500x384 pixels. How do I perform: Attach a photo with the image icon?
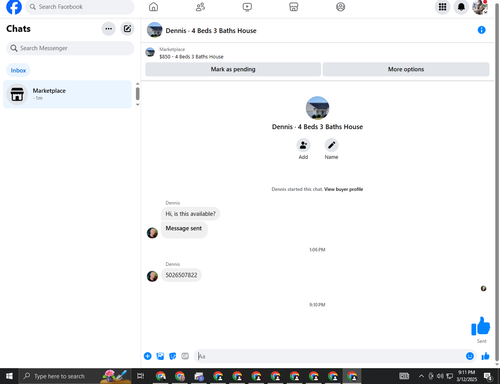click(x=160, y=356)
